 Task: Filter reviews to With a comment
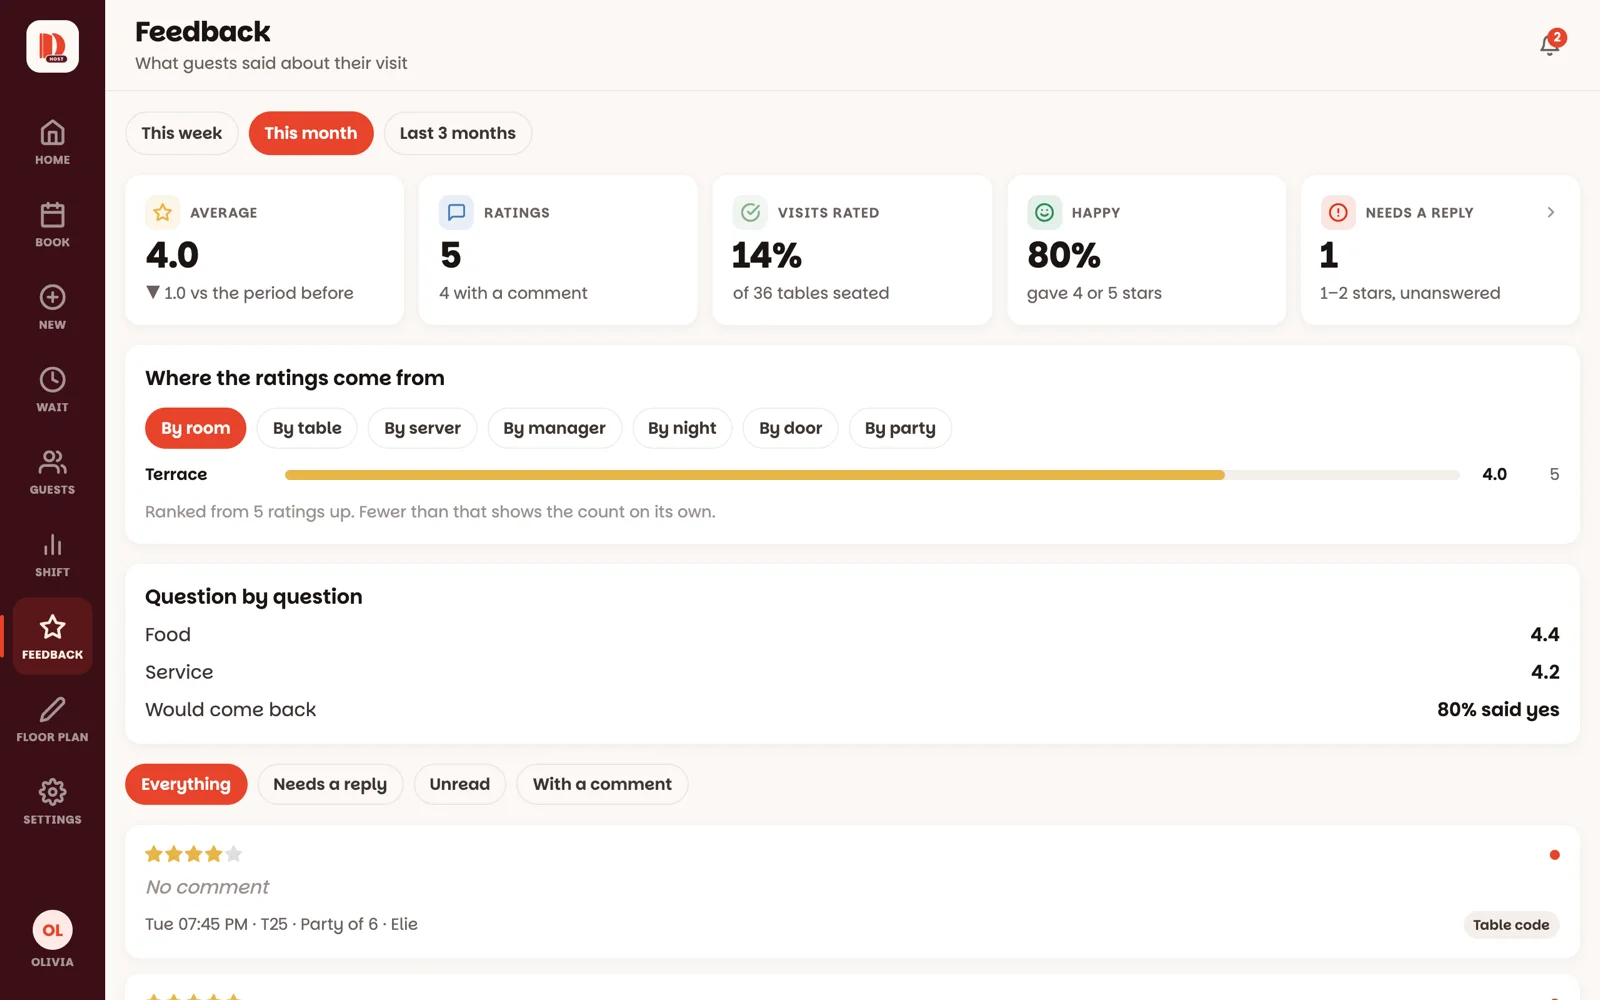click(x=602, y=784)
